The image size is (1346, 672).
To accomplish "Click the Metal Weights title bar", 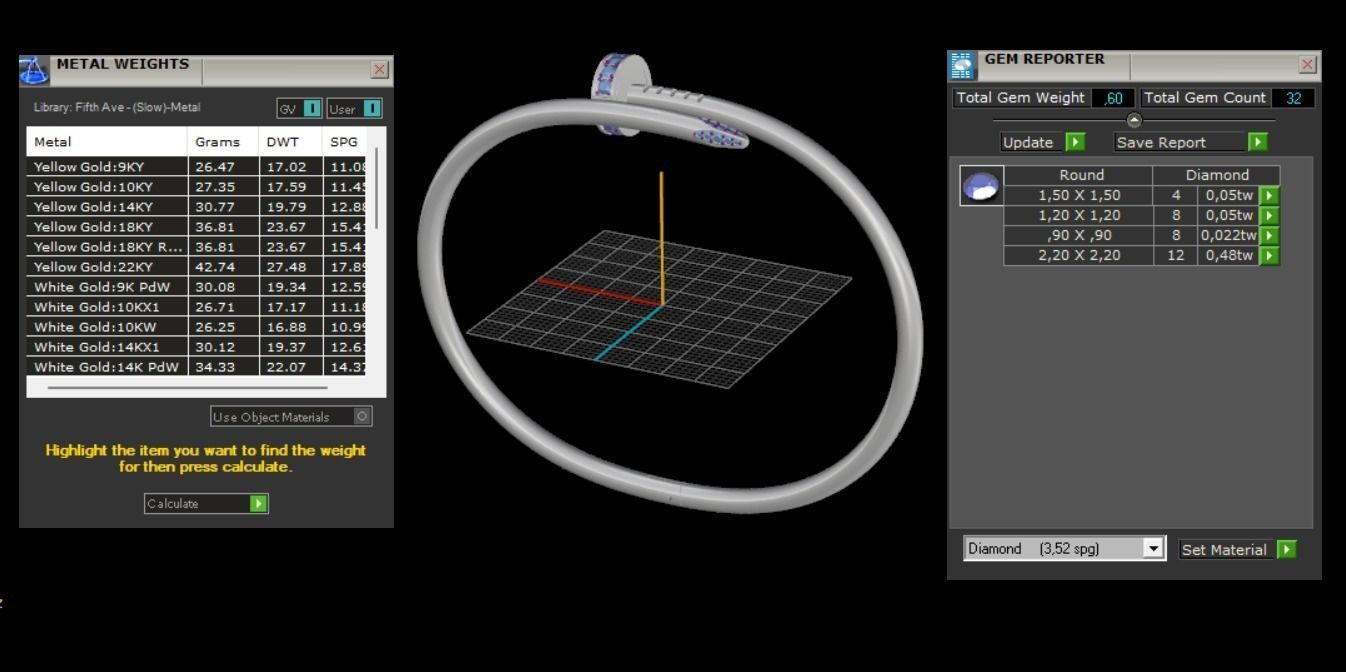I will click(x=207, y=71).
